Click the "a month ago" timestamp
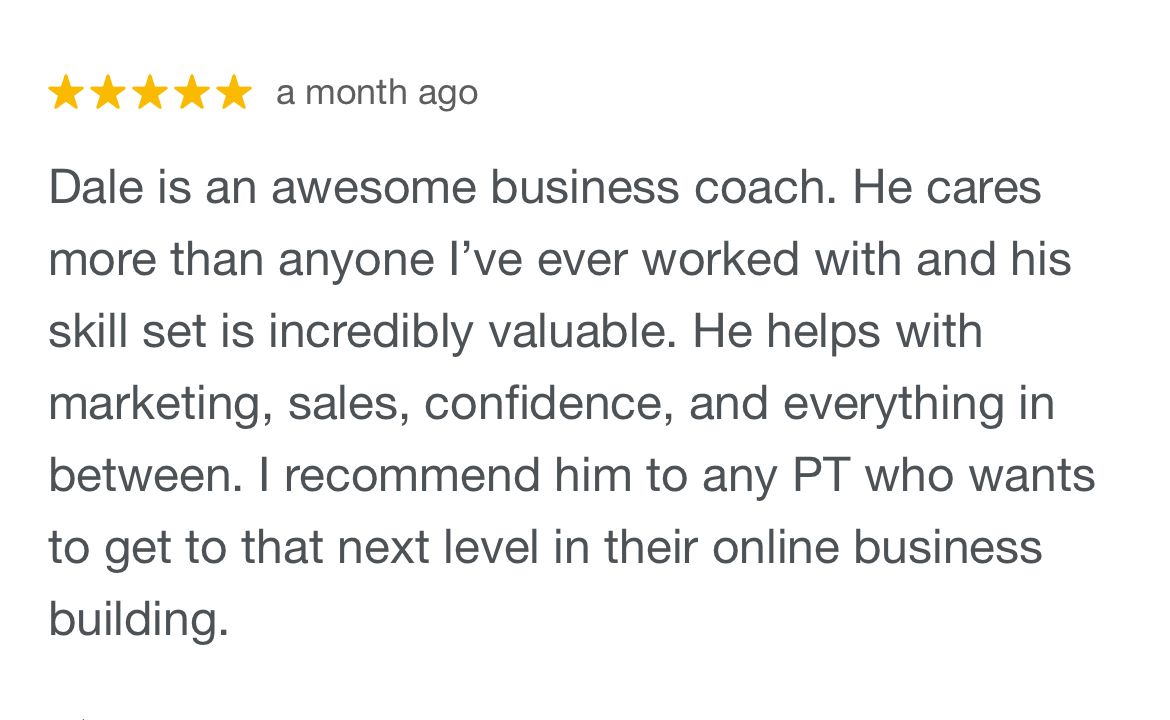 point(377,93)
